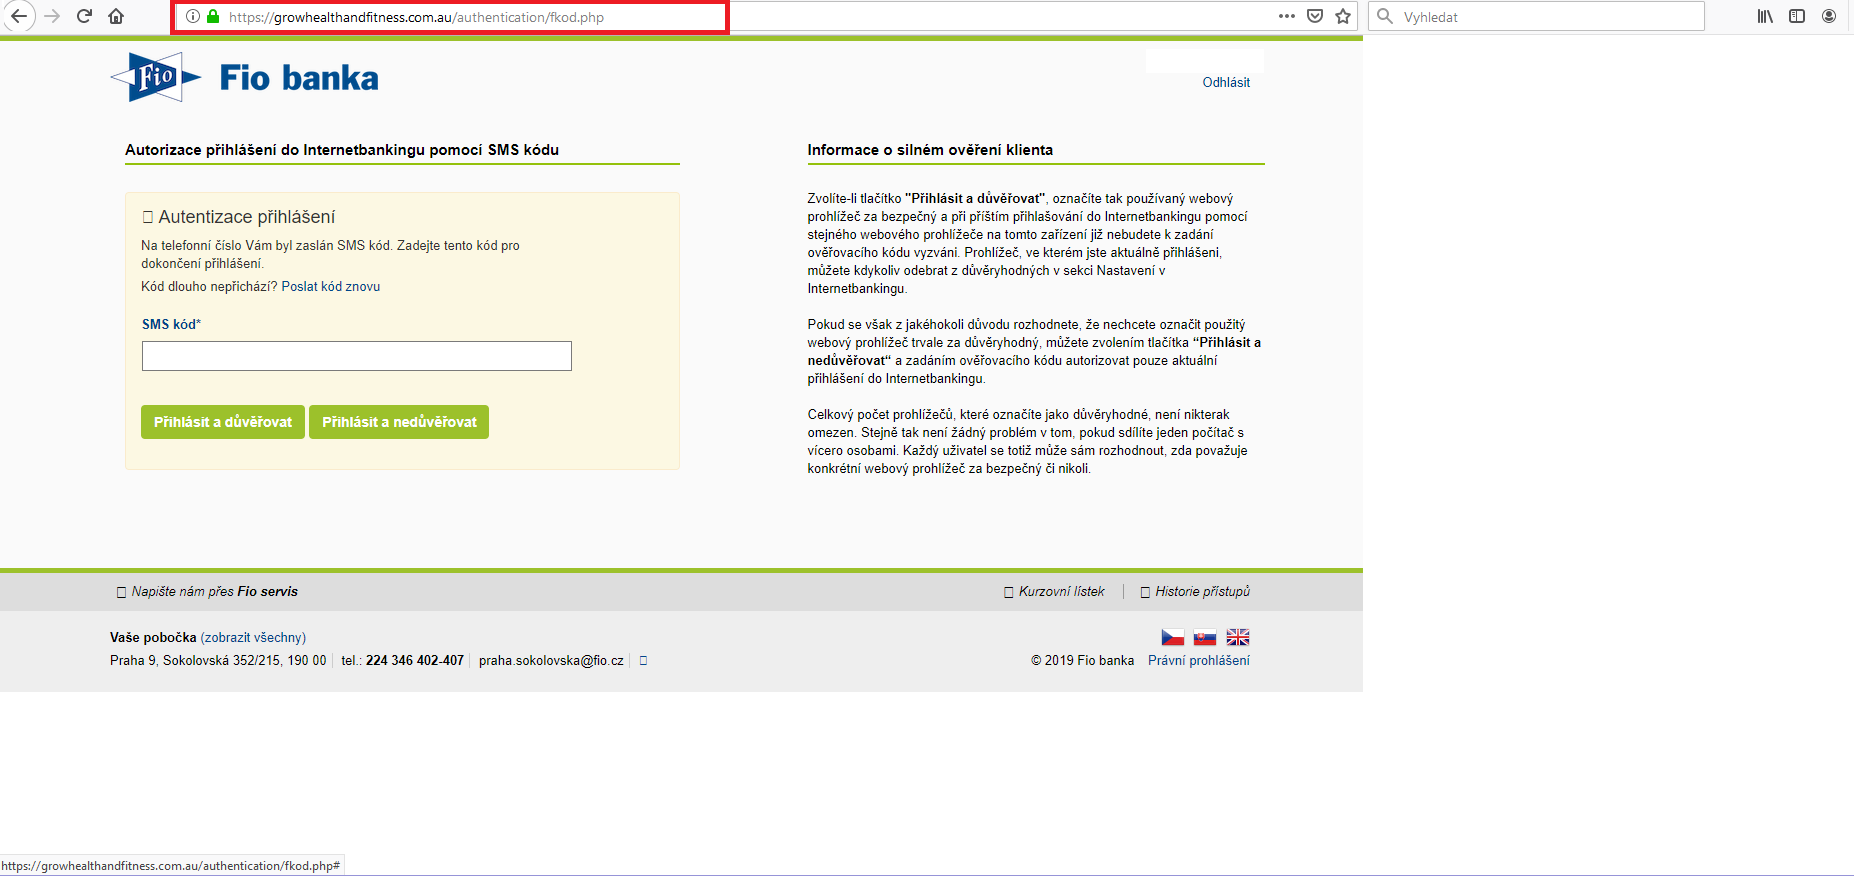
Task: Reload the page with the refresh icon
Action: coord(84,16)
